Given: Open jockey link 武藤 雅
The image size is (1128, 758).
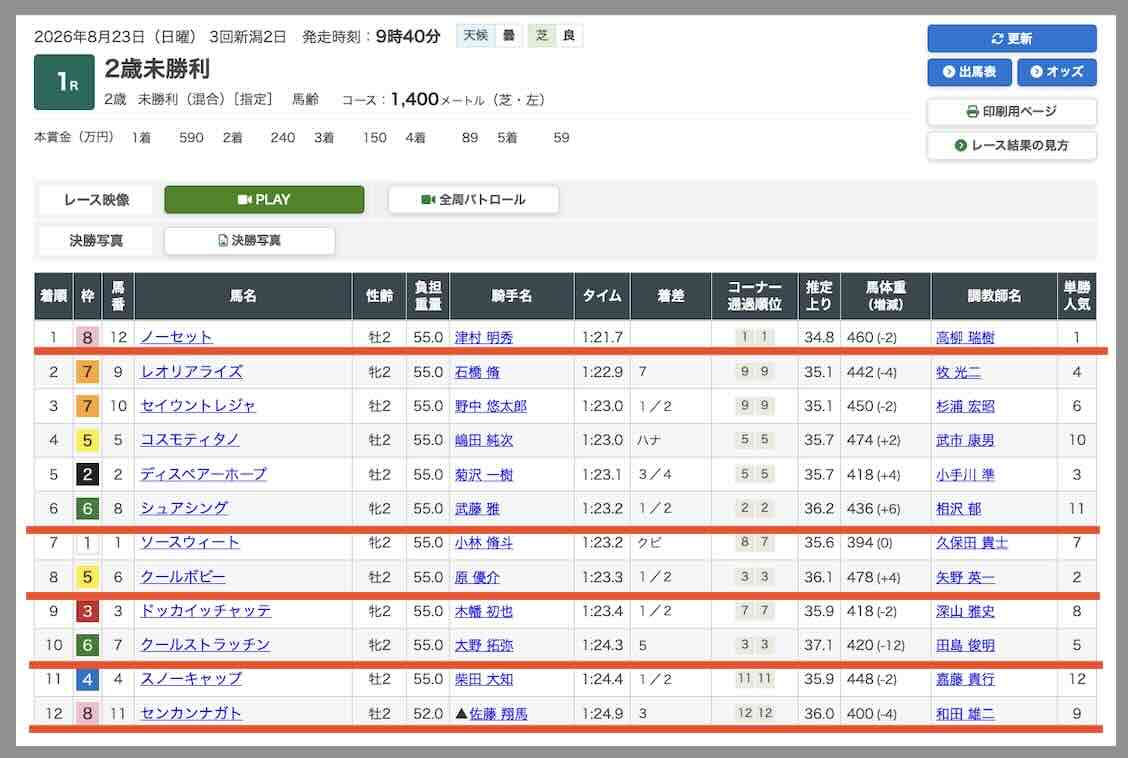Looking at the screenshot, I should point(477,508).
